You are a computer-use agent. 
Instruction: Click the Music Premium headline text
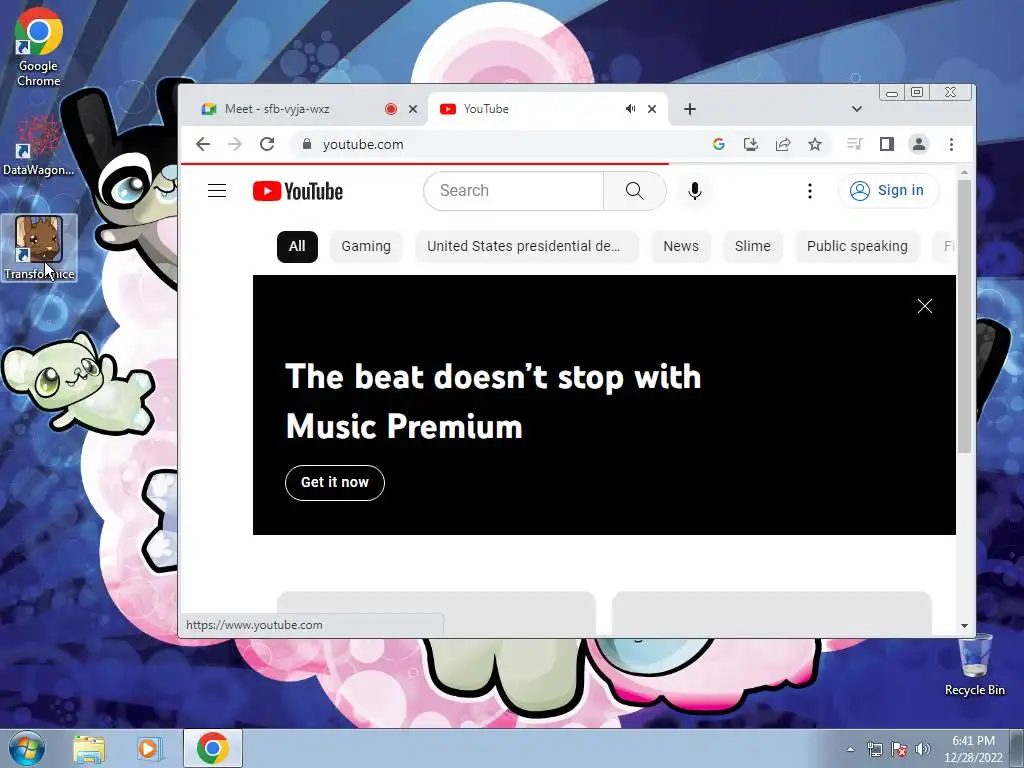[493, 402]
